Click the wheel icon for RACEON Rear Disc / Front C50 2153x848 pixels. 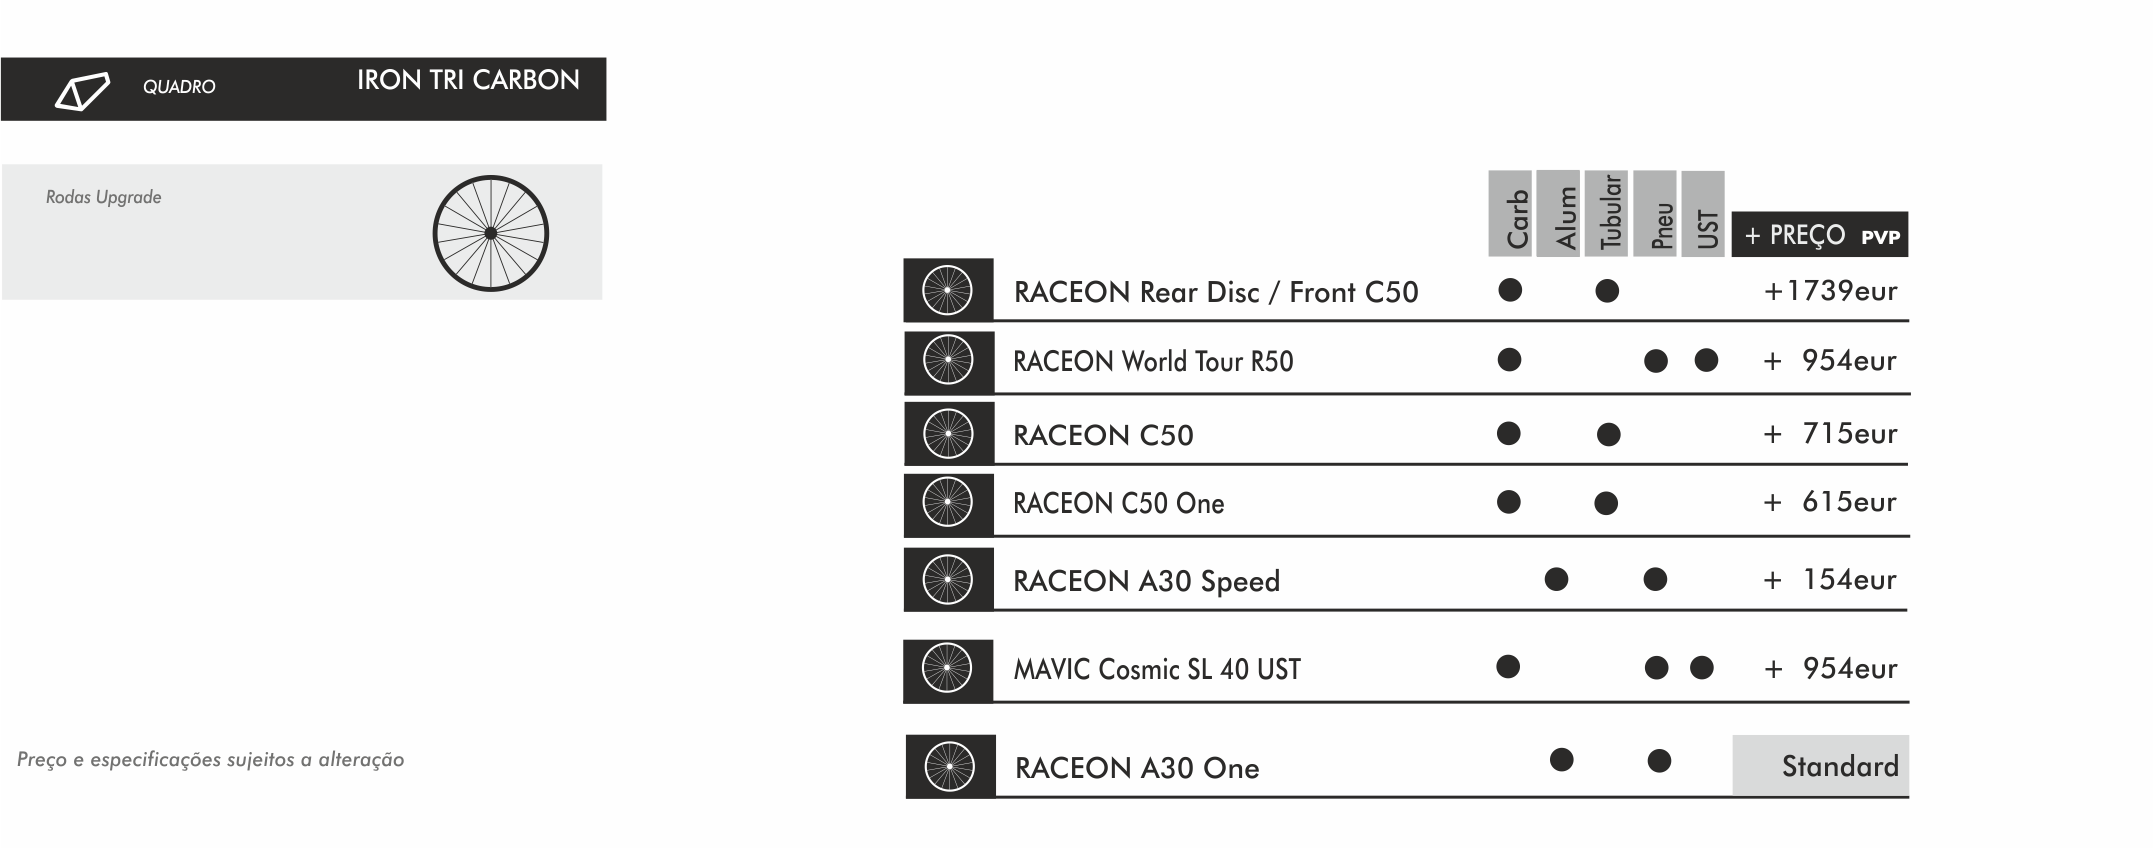click(947, 290)
